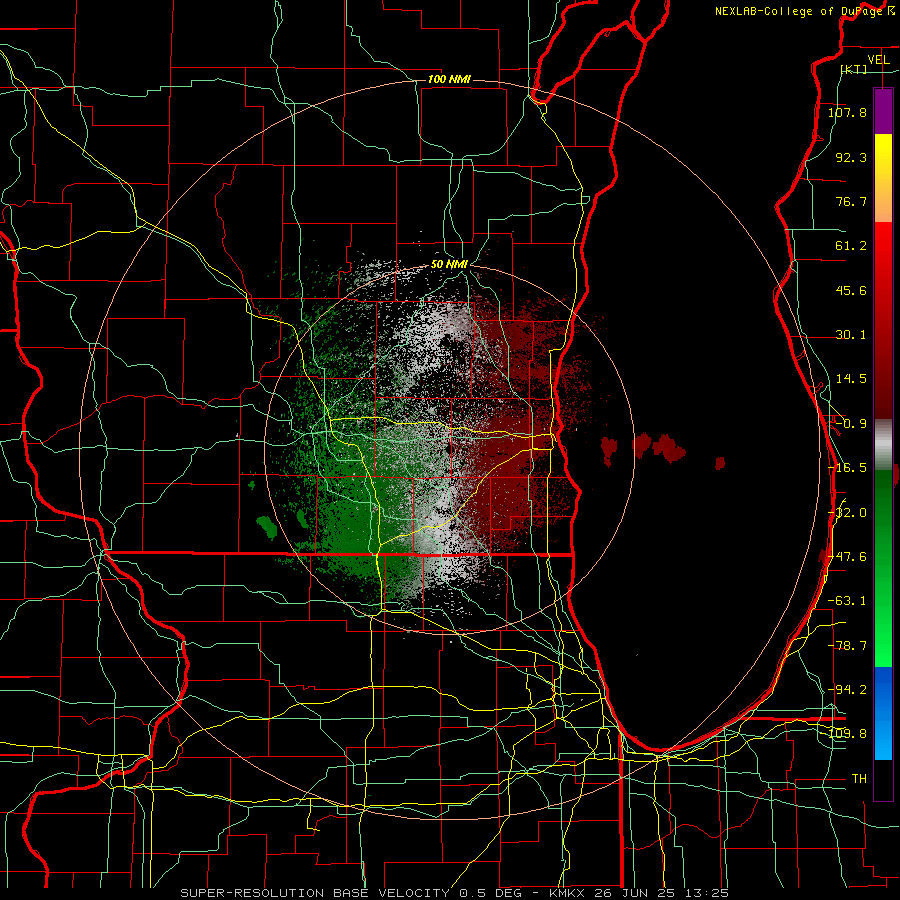Select the 92.3 scale value

[x=851, y=157]
